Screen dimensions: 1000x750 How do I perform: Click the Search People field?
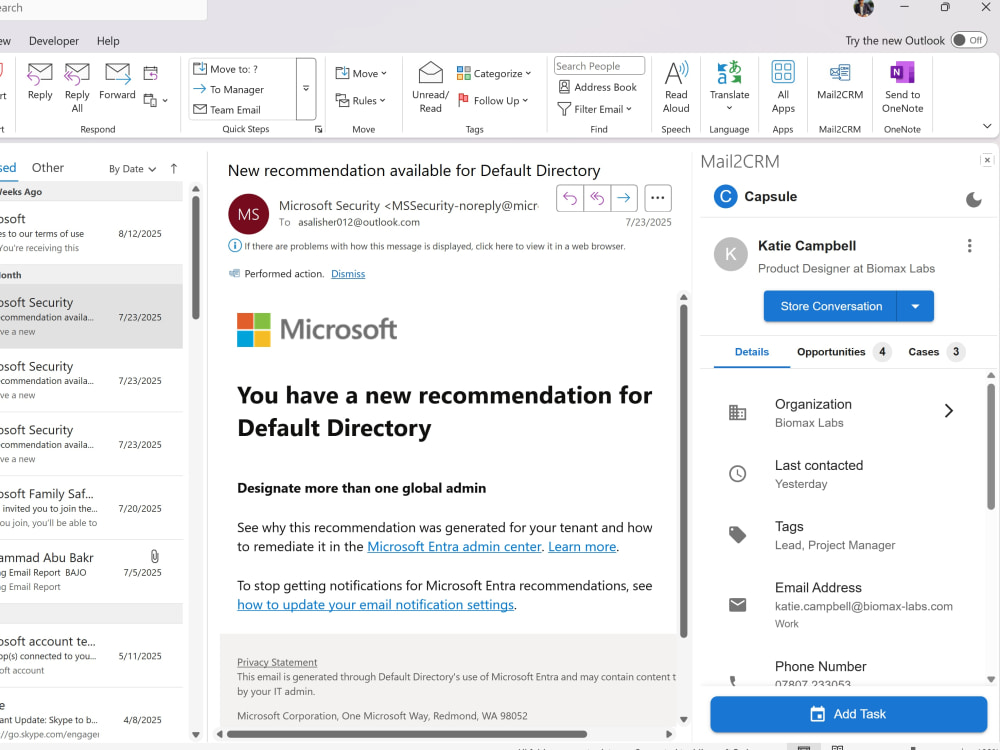click(x=599, y=66)
